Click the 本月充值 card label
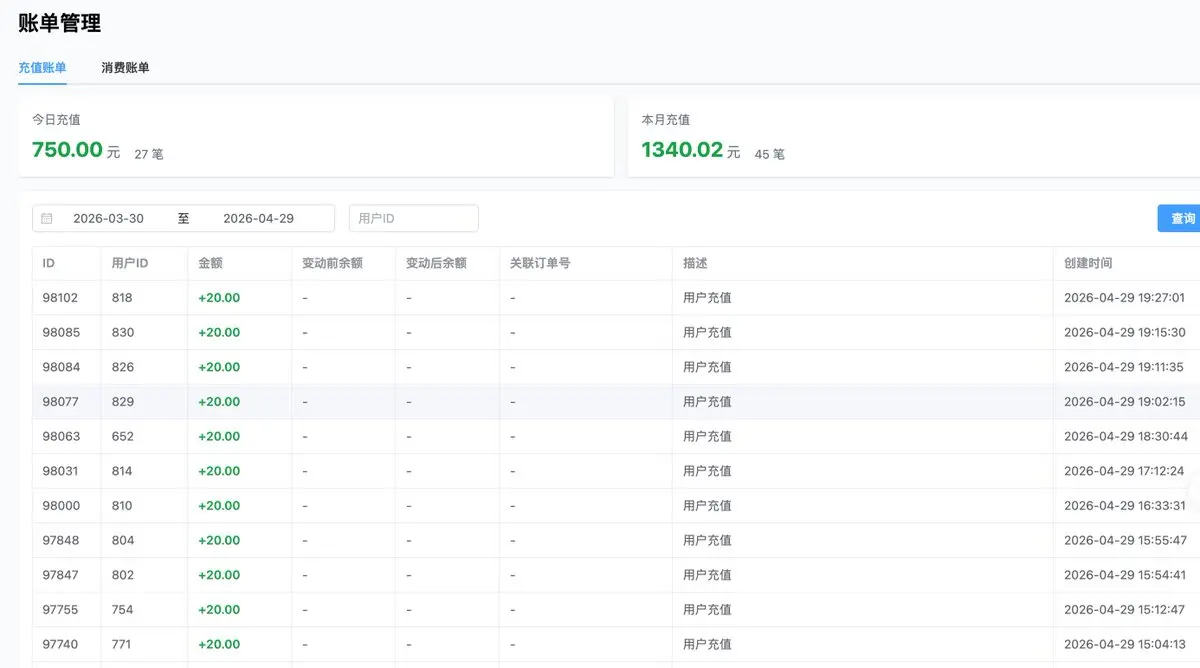1200x668 pixels. point(666,120)
